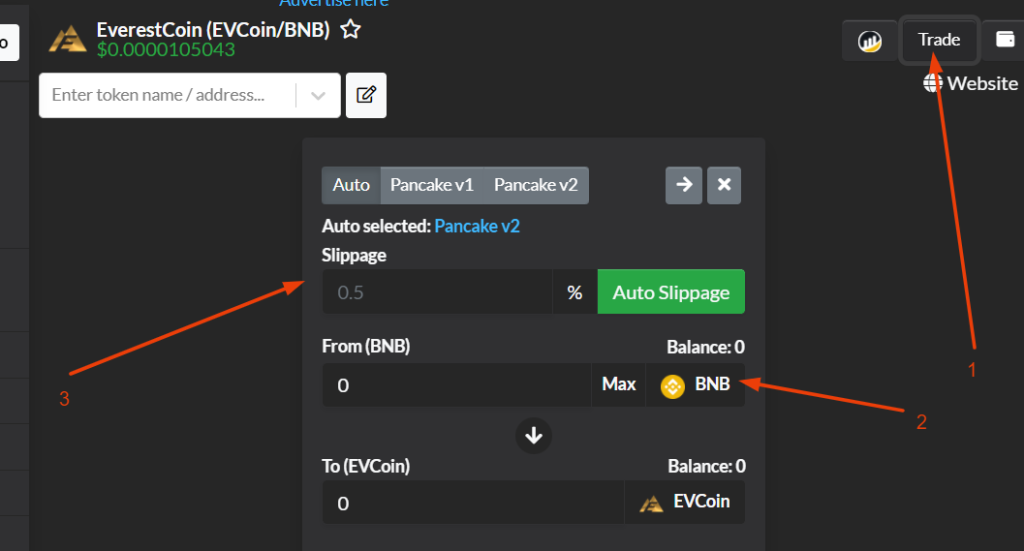Click the BNB token selector label
Screen dimensions: 1024x551
(712, 384)
